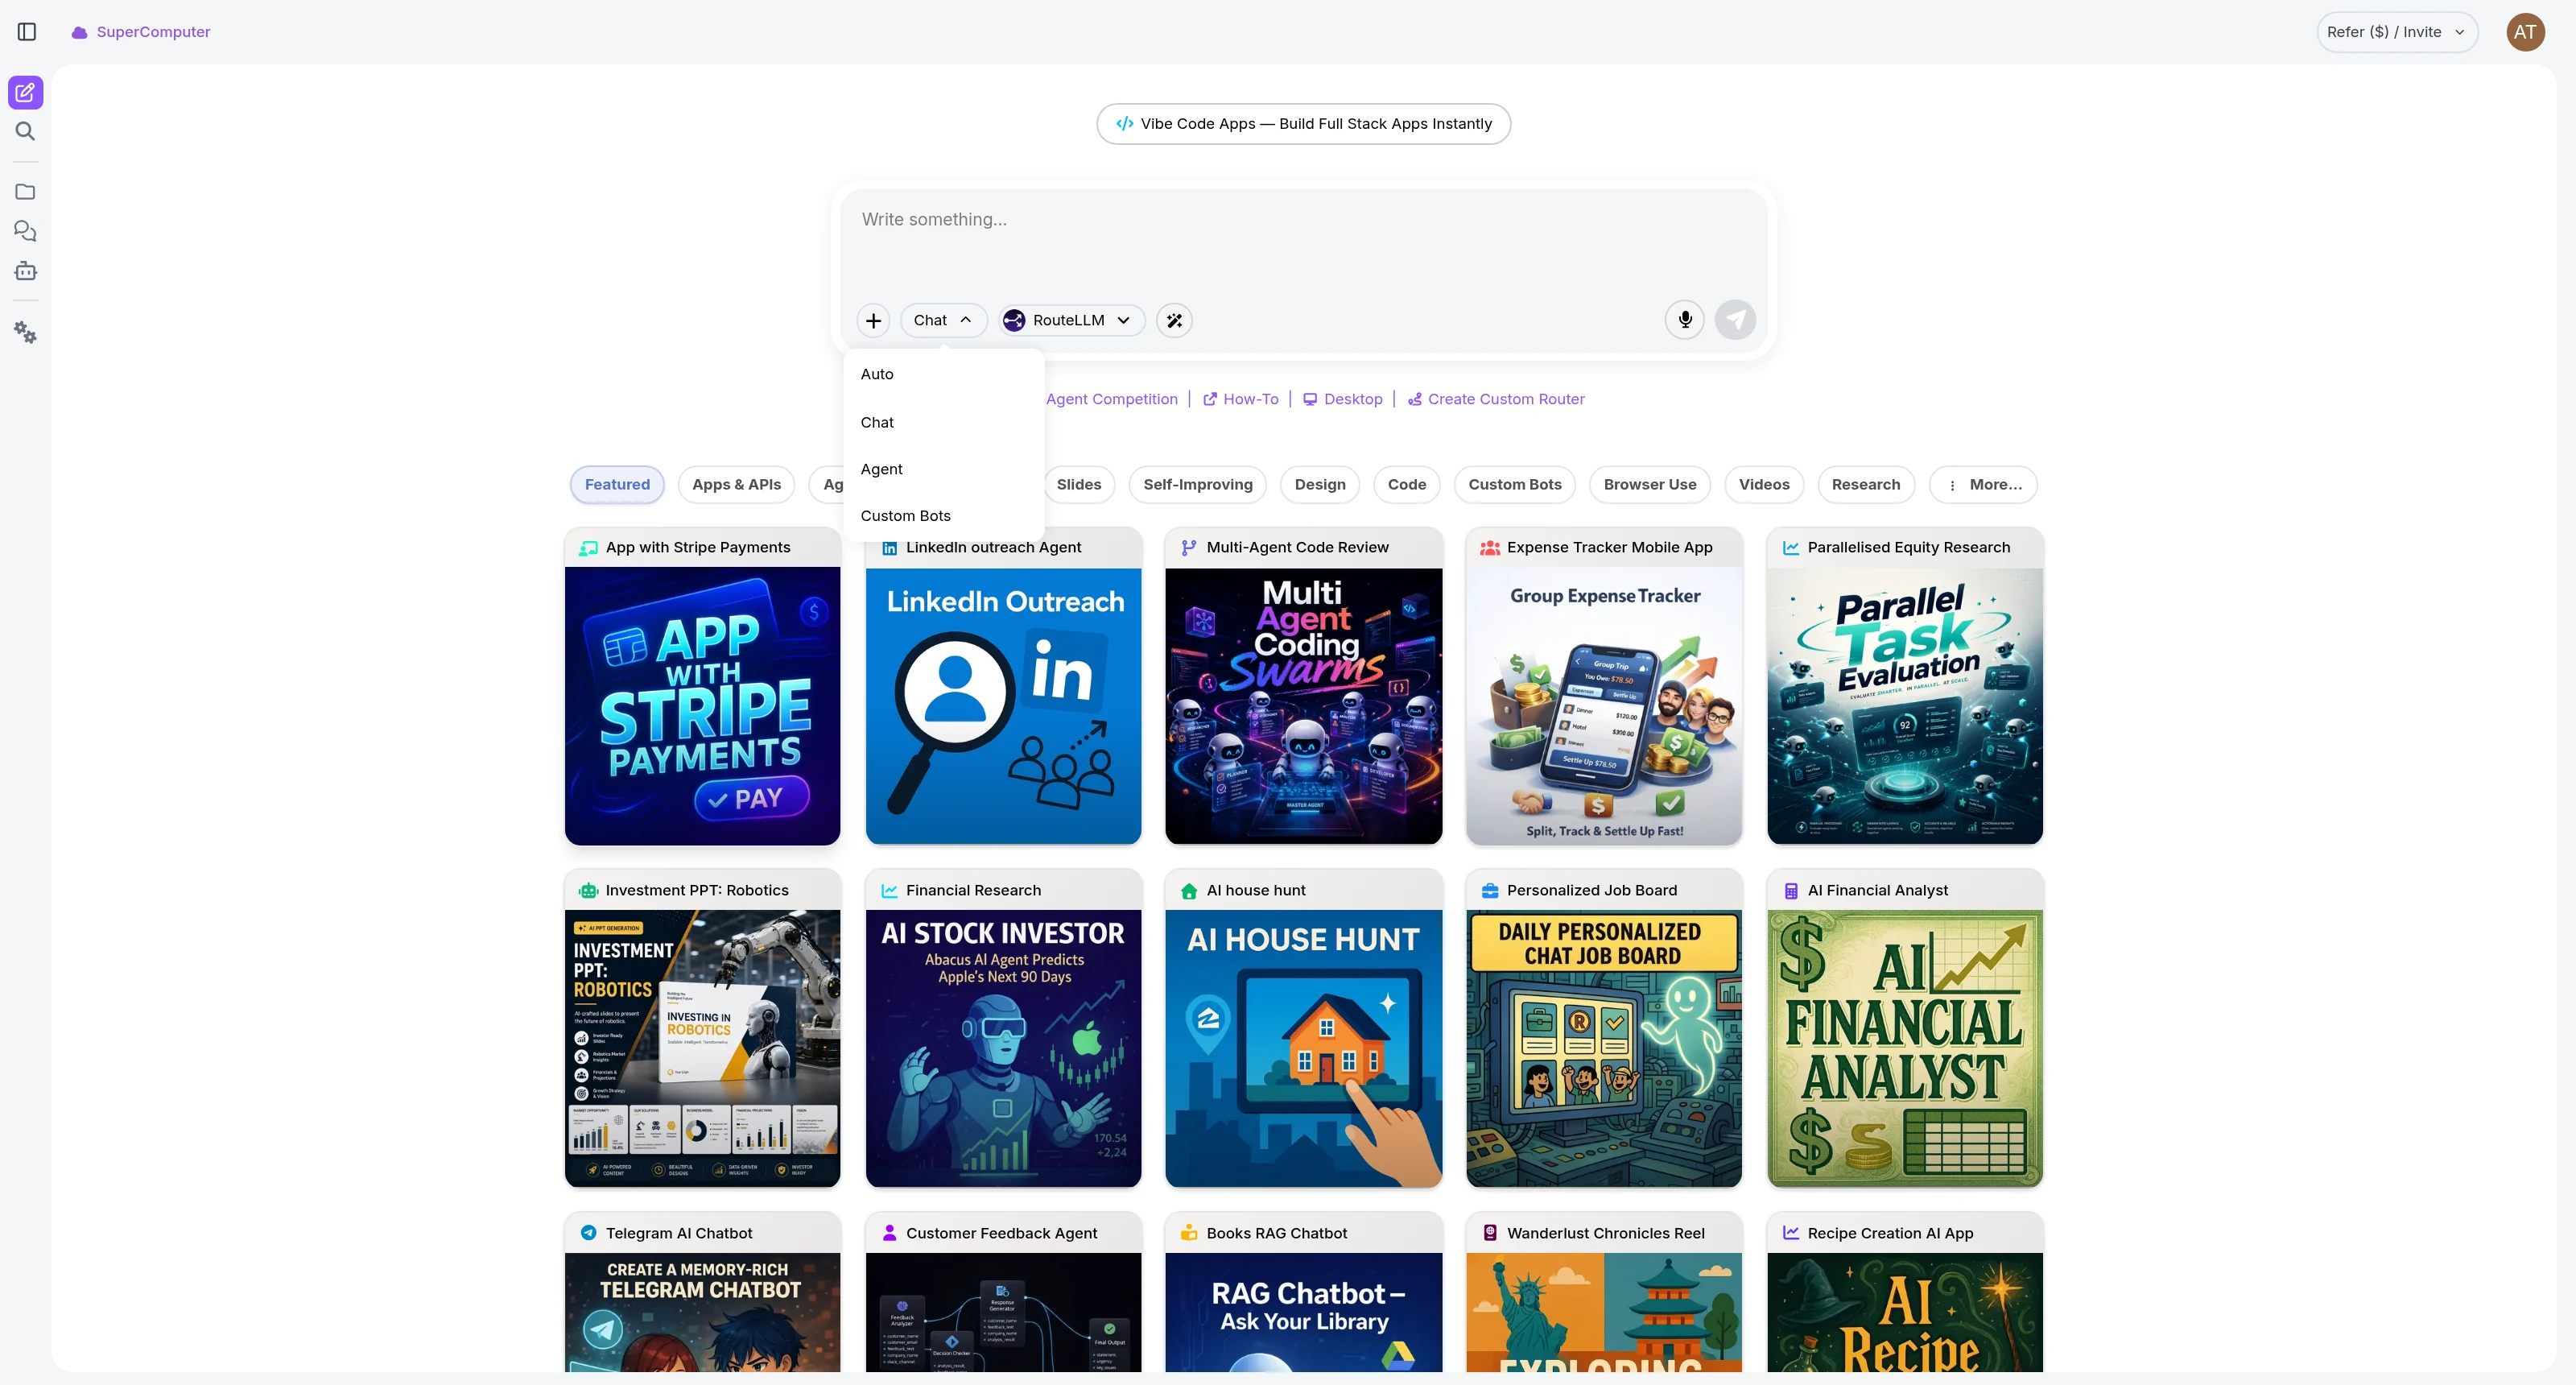Viewport: 2576px width, 1385px height.
Task: Click LinkedIn icon on LinkedIn outreach card
Action: [x=889, y=548]
